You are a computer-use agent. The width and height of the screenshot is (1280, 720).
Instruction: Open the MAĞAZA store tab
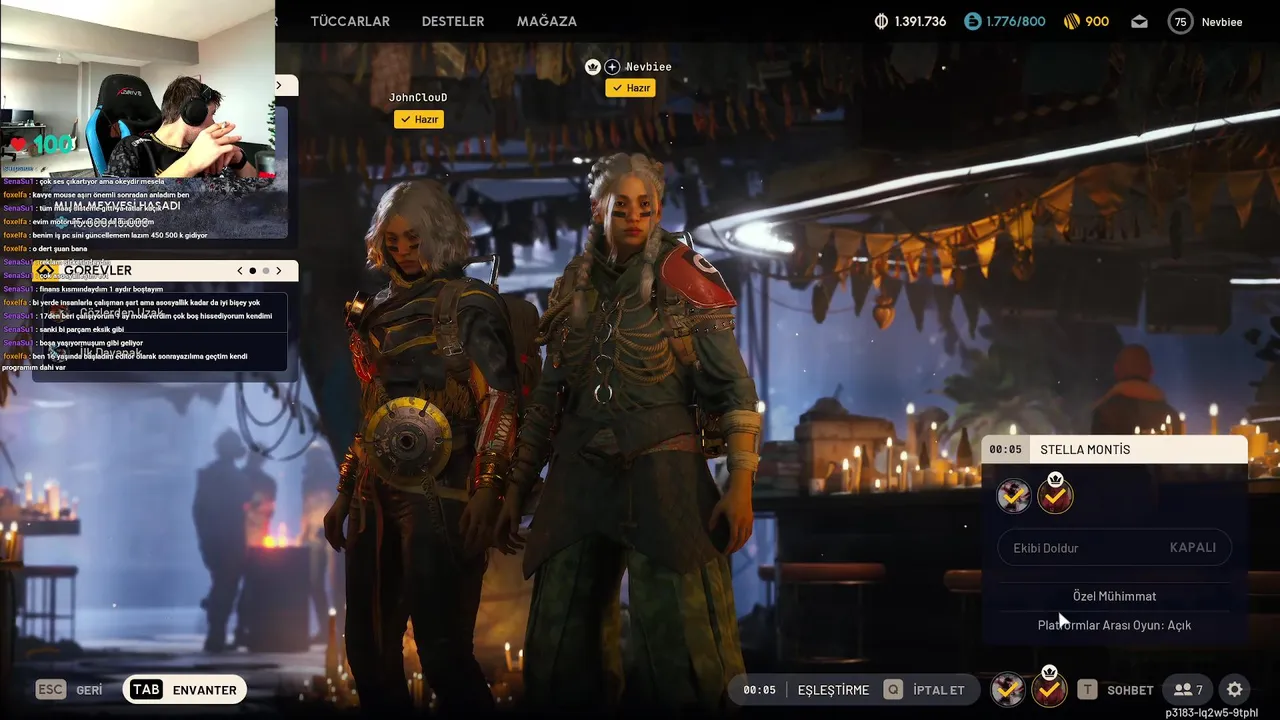point(547,21)
